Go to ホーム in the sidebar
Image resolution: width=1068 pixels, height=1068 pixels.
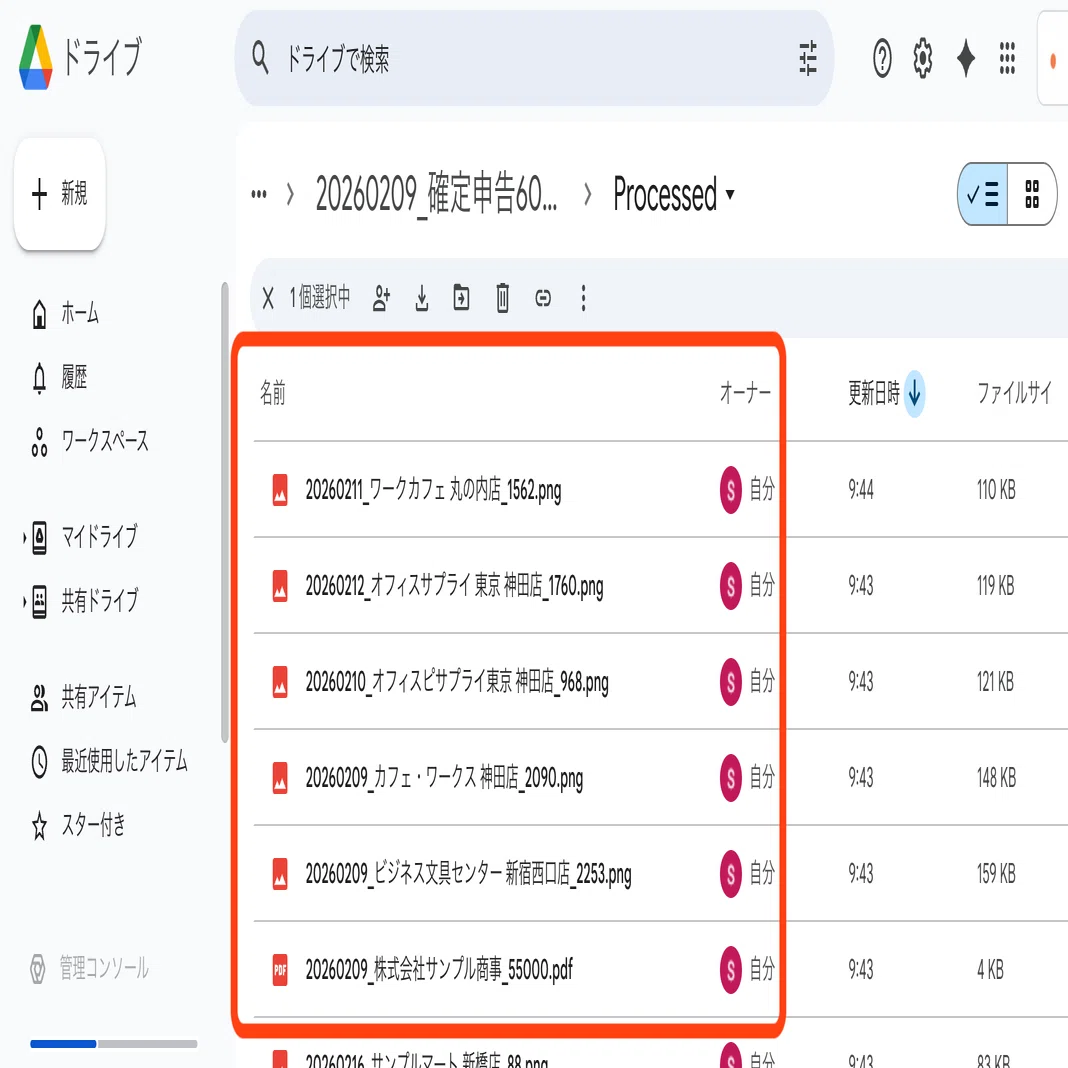click(65, 313)
